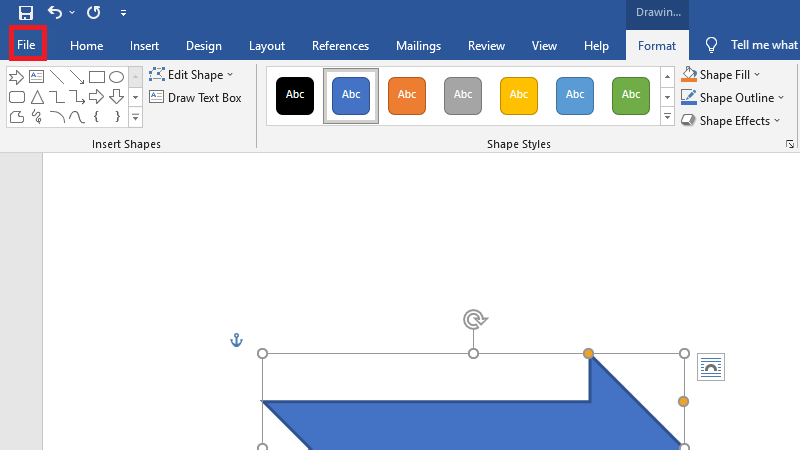The width and height of the screenshot is (800, 450).
Task: Click the Save icon in quick access toolbar
Action: (26, 13)
